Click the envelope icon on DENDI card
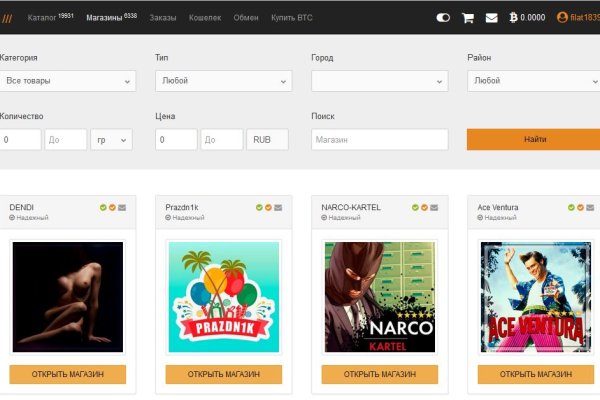 [122, 208]
